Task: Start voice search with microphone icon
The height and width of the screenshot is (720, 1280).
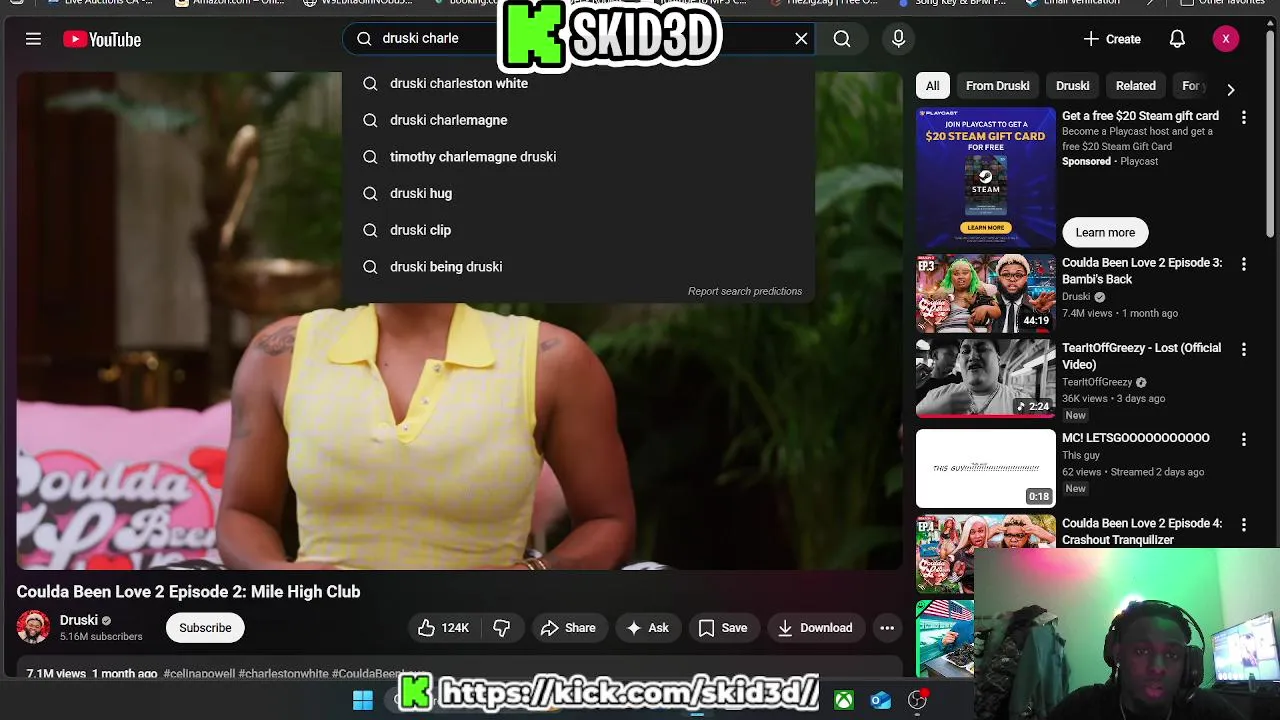Action: (x=898, y=38)
